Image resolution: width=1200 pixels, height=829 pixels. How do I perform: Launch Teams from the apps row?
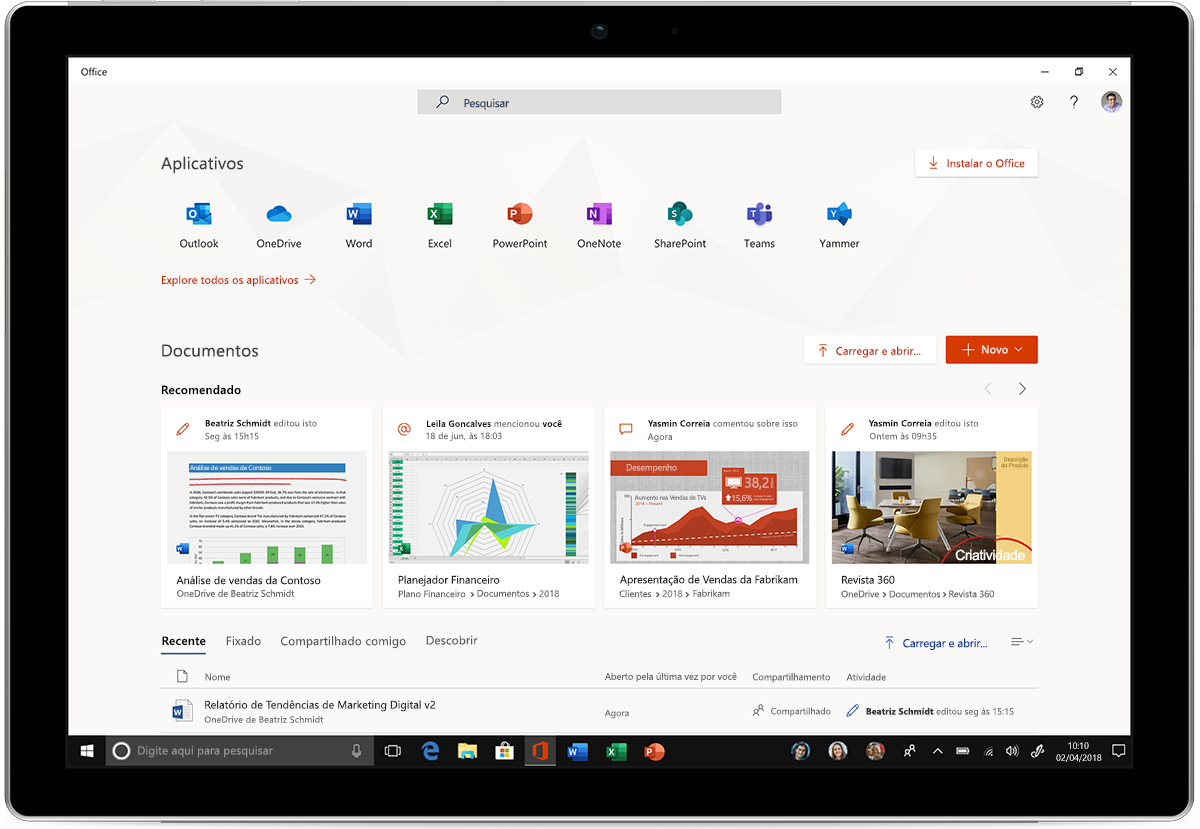759,215
